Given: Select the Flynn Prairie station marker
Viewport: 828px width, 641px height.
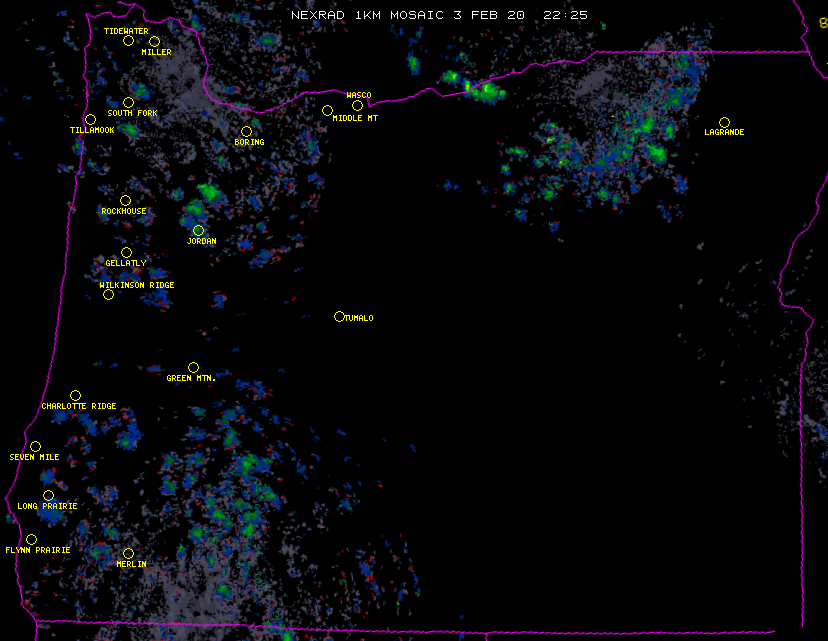Looking at the screenshot, I should click(x=31, y=540).
